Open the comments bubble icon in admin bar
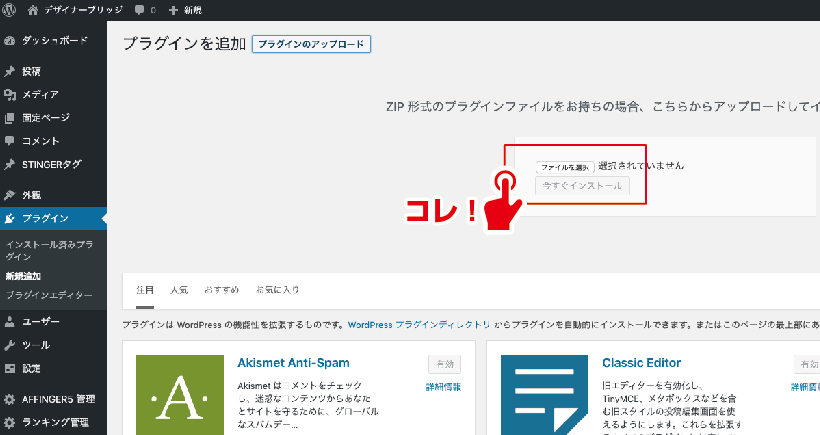The image size is (820, 435). click(137, 9)
